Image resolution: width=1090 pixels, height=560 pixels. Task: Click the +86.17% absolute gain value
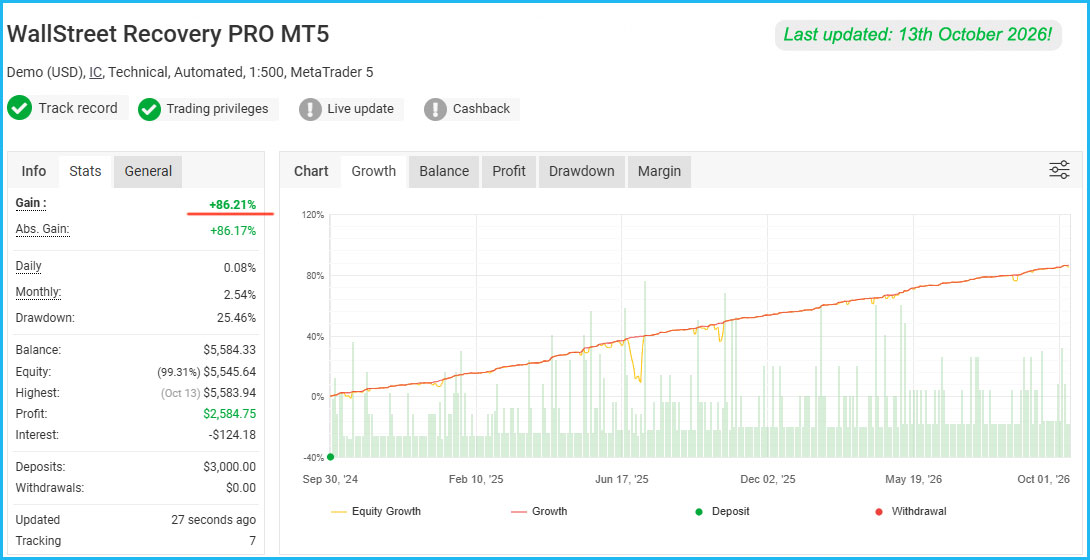(x=233, y=231)
